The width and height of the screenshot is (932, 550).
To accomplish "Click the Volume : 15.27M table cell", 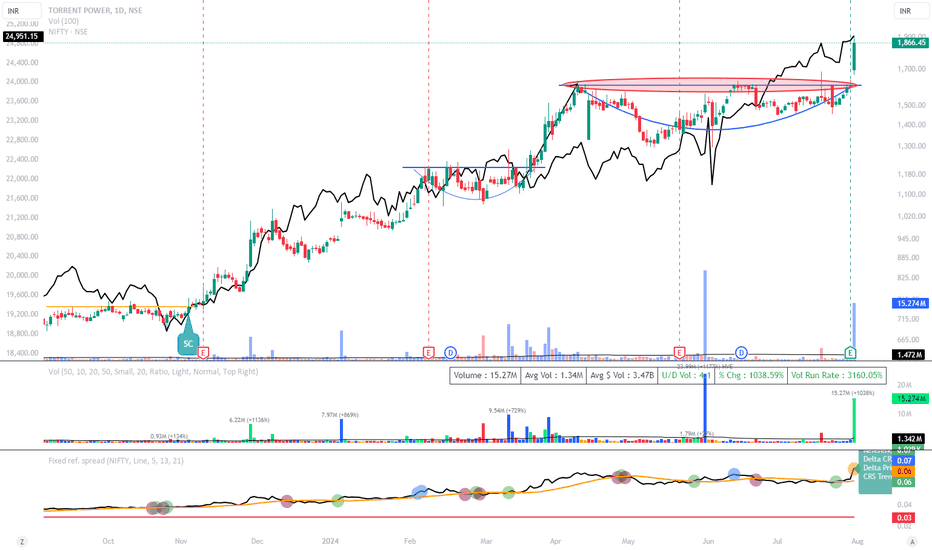I will [485, 375].
